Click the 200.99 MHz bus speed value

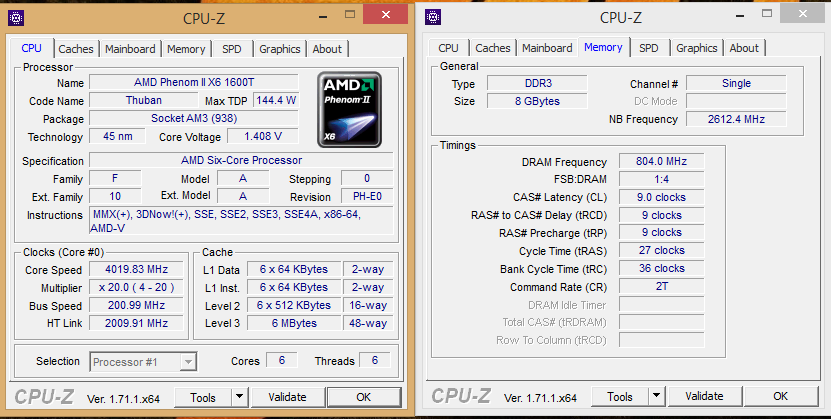(136, 306)
